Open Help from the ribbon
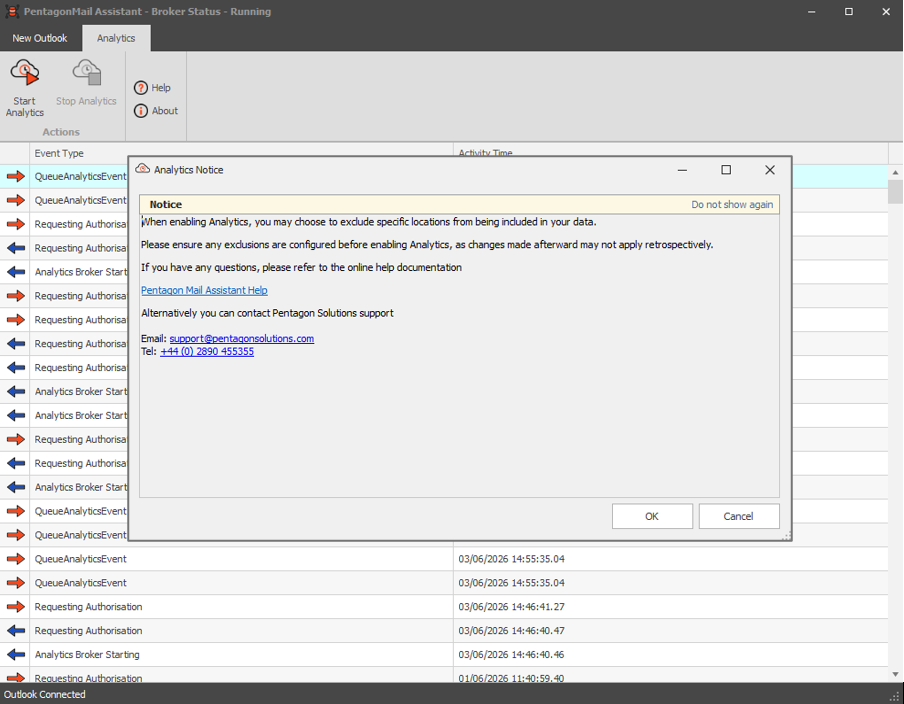The height and width of the screenshot is (704, 904). click(153, 88)
